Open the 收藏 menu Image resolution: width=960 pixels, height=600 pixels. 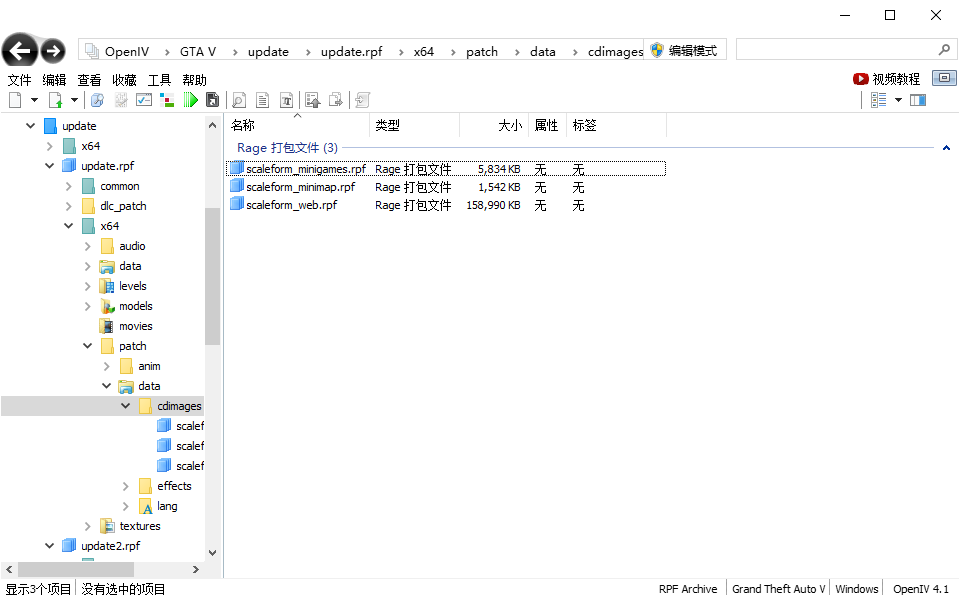coord(124,80)
